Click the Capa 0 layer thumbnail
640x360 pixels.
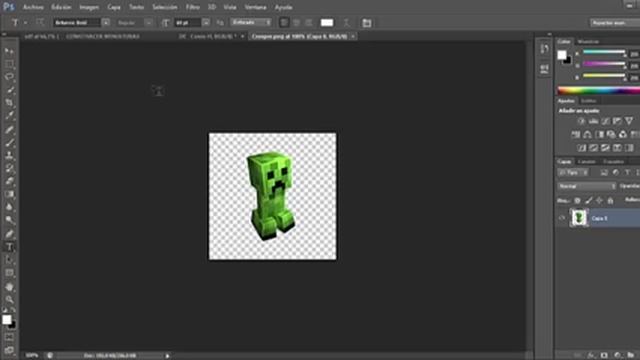click(579, 218)
